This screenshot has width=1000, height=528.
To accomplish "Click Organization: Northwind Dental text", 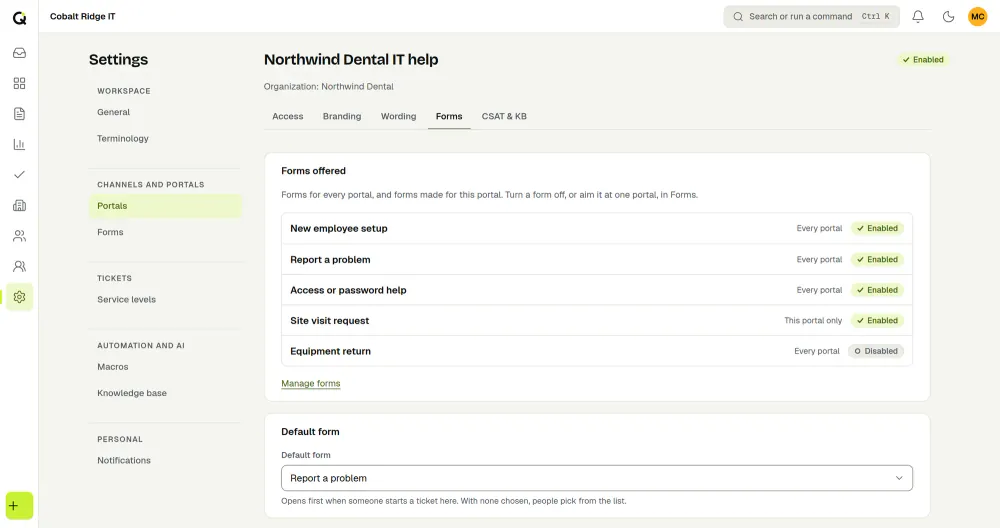I will pyautogui.click(x=328, y=87).
